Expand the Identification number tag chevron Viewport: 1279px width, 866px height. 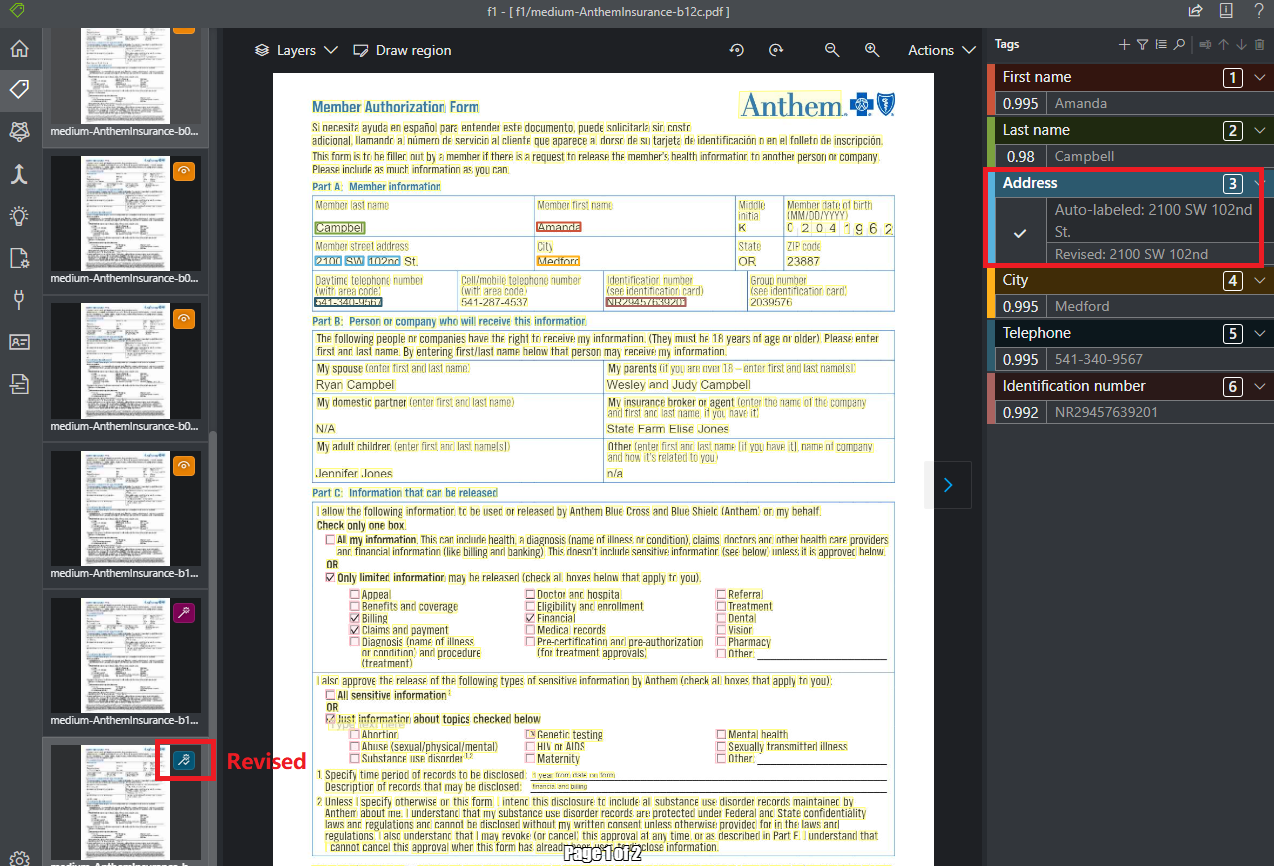click(x=1259, y=386)
